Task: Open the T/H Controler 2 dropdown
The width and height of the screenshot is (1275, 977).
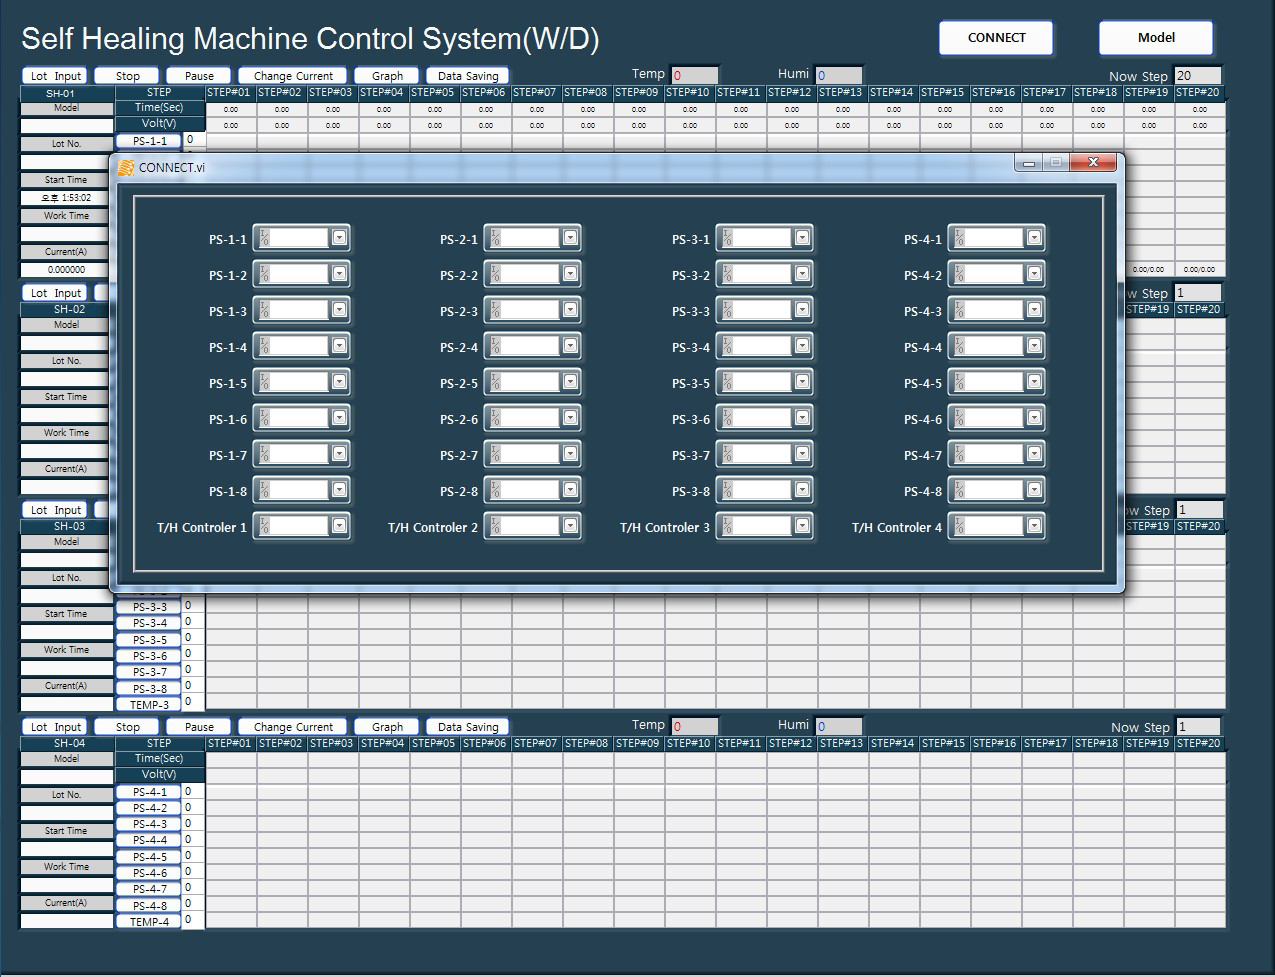Action: (x=570, y=526)
